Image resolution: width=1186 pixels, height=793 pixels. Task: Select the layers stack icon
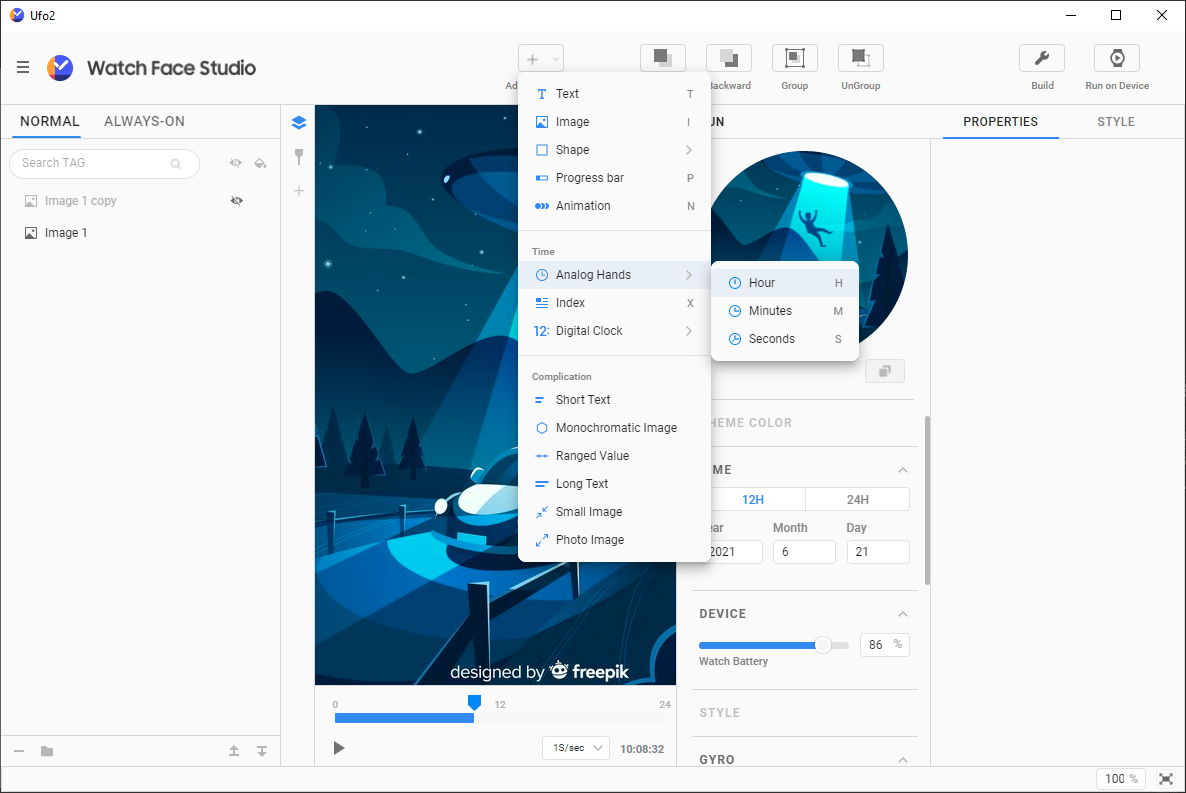pos(298,123)
